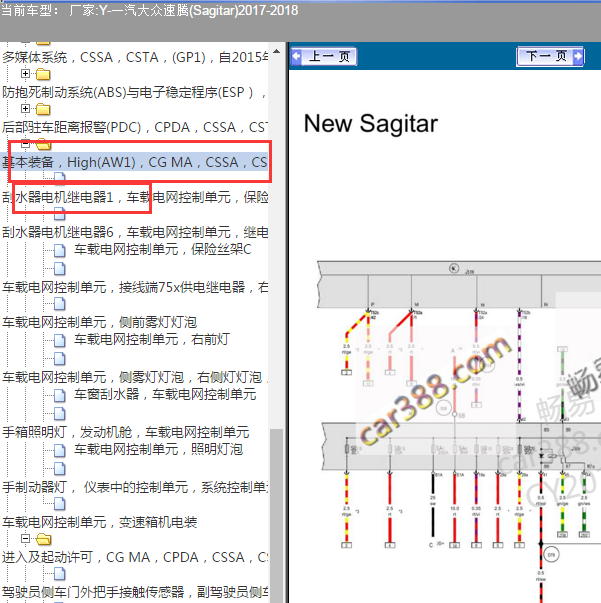This screenshot has width=601, height=603.
Task: Open document icon for 侧前雾灯灯泡
Action: pyautogui.click(x=60, y=304)
